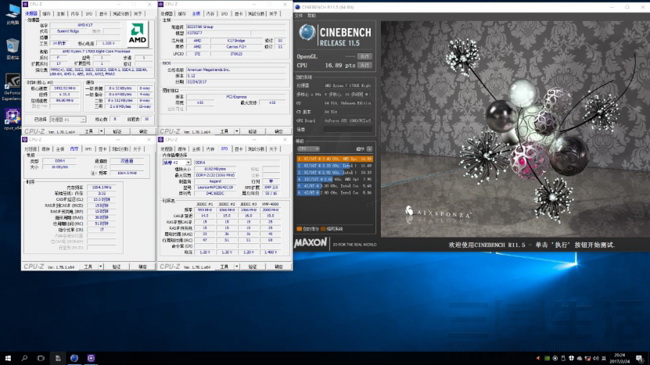Open the File menu in Cinebench
Image resolution: width=650 pixels, height=365 pixels.
[x=298, y=16]
